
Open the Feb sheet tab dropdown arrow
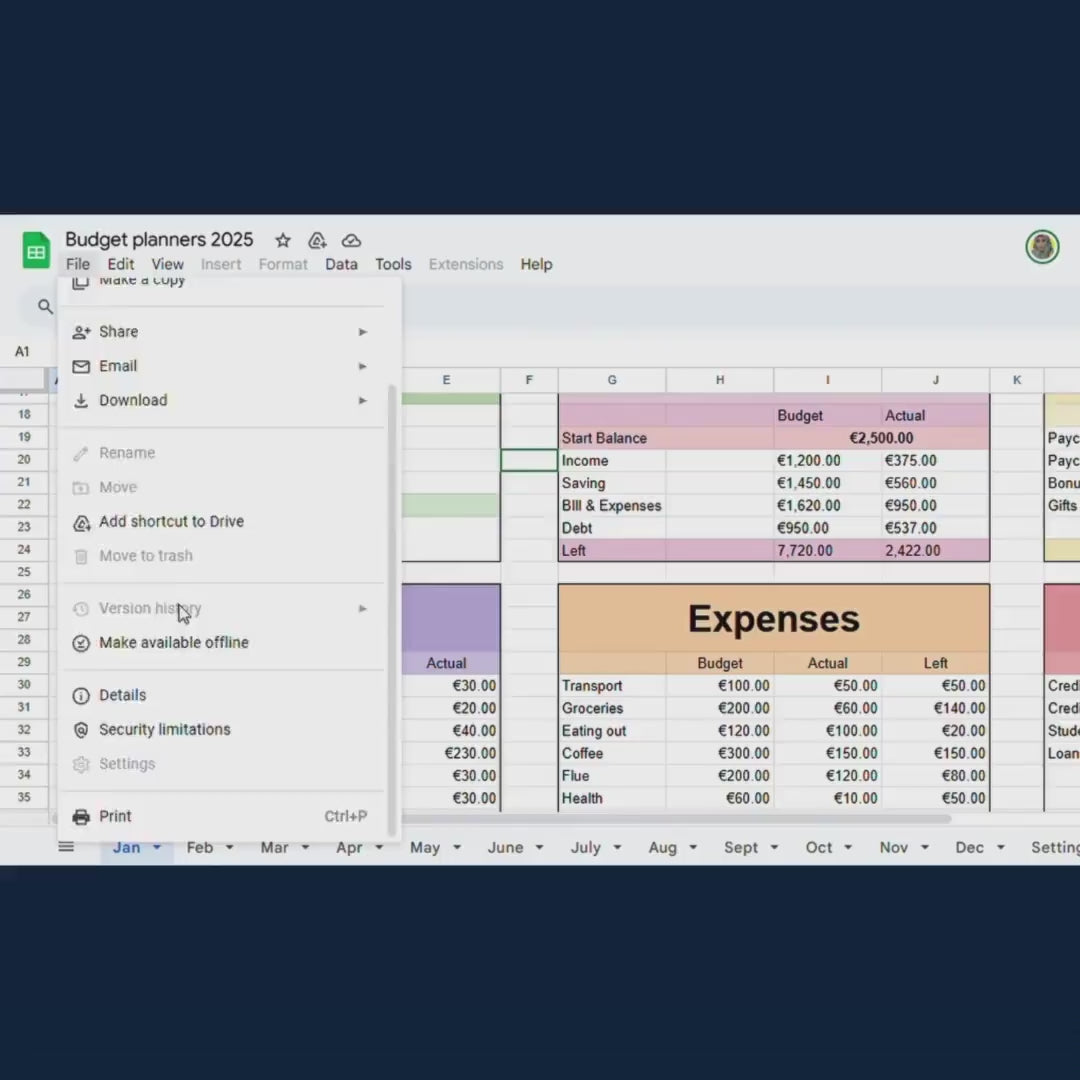pyautogui.click(x=229, y=848)
